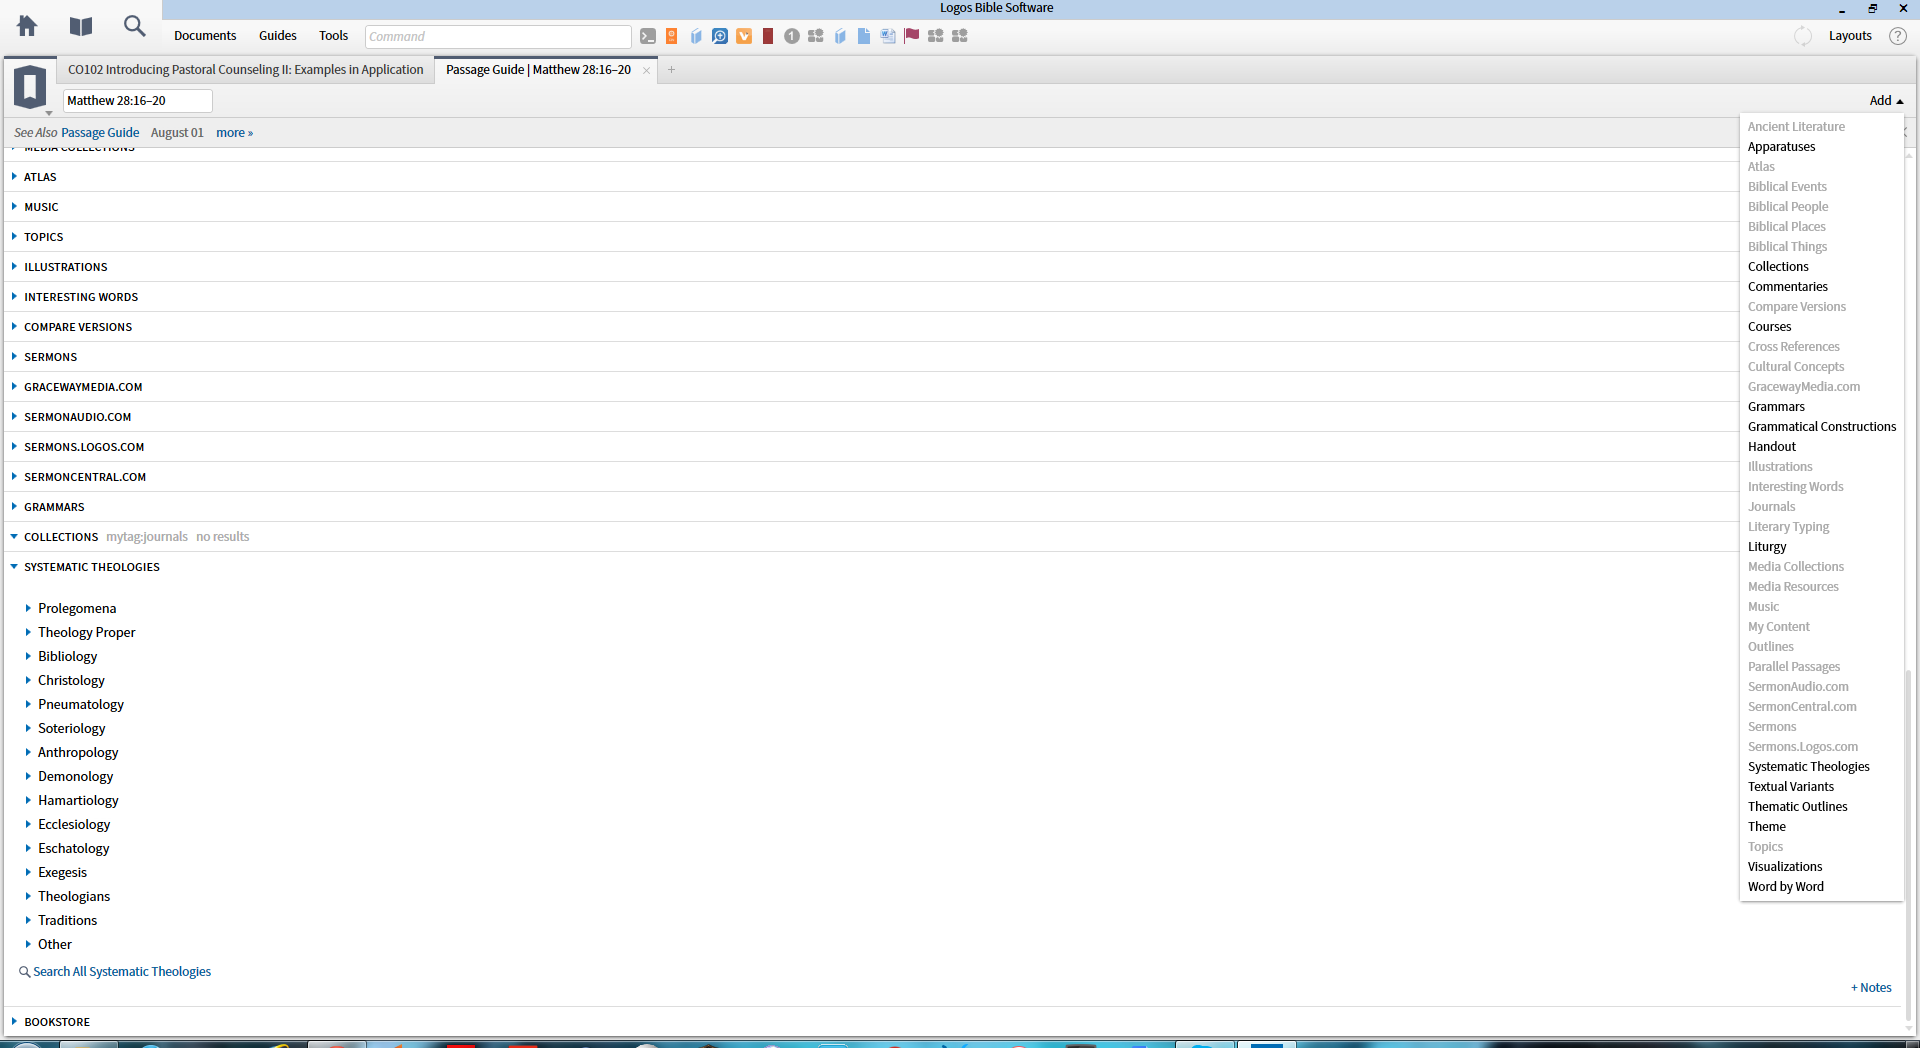Switch to CO102 Introducing Pastoral Counseling tab

click(245, 70)
